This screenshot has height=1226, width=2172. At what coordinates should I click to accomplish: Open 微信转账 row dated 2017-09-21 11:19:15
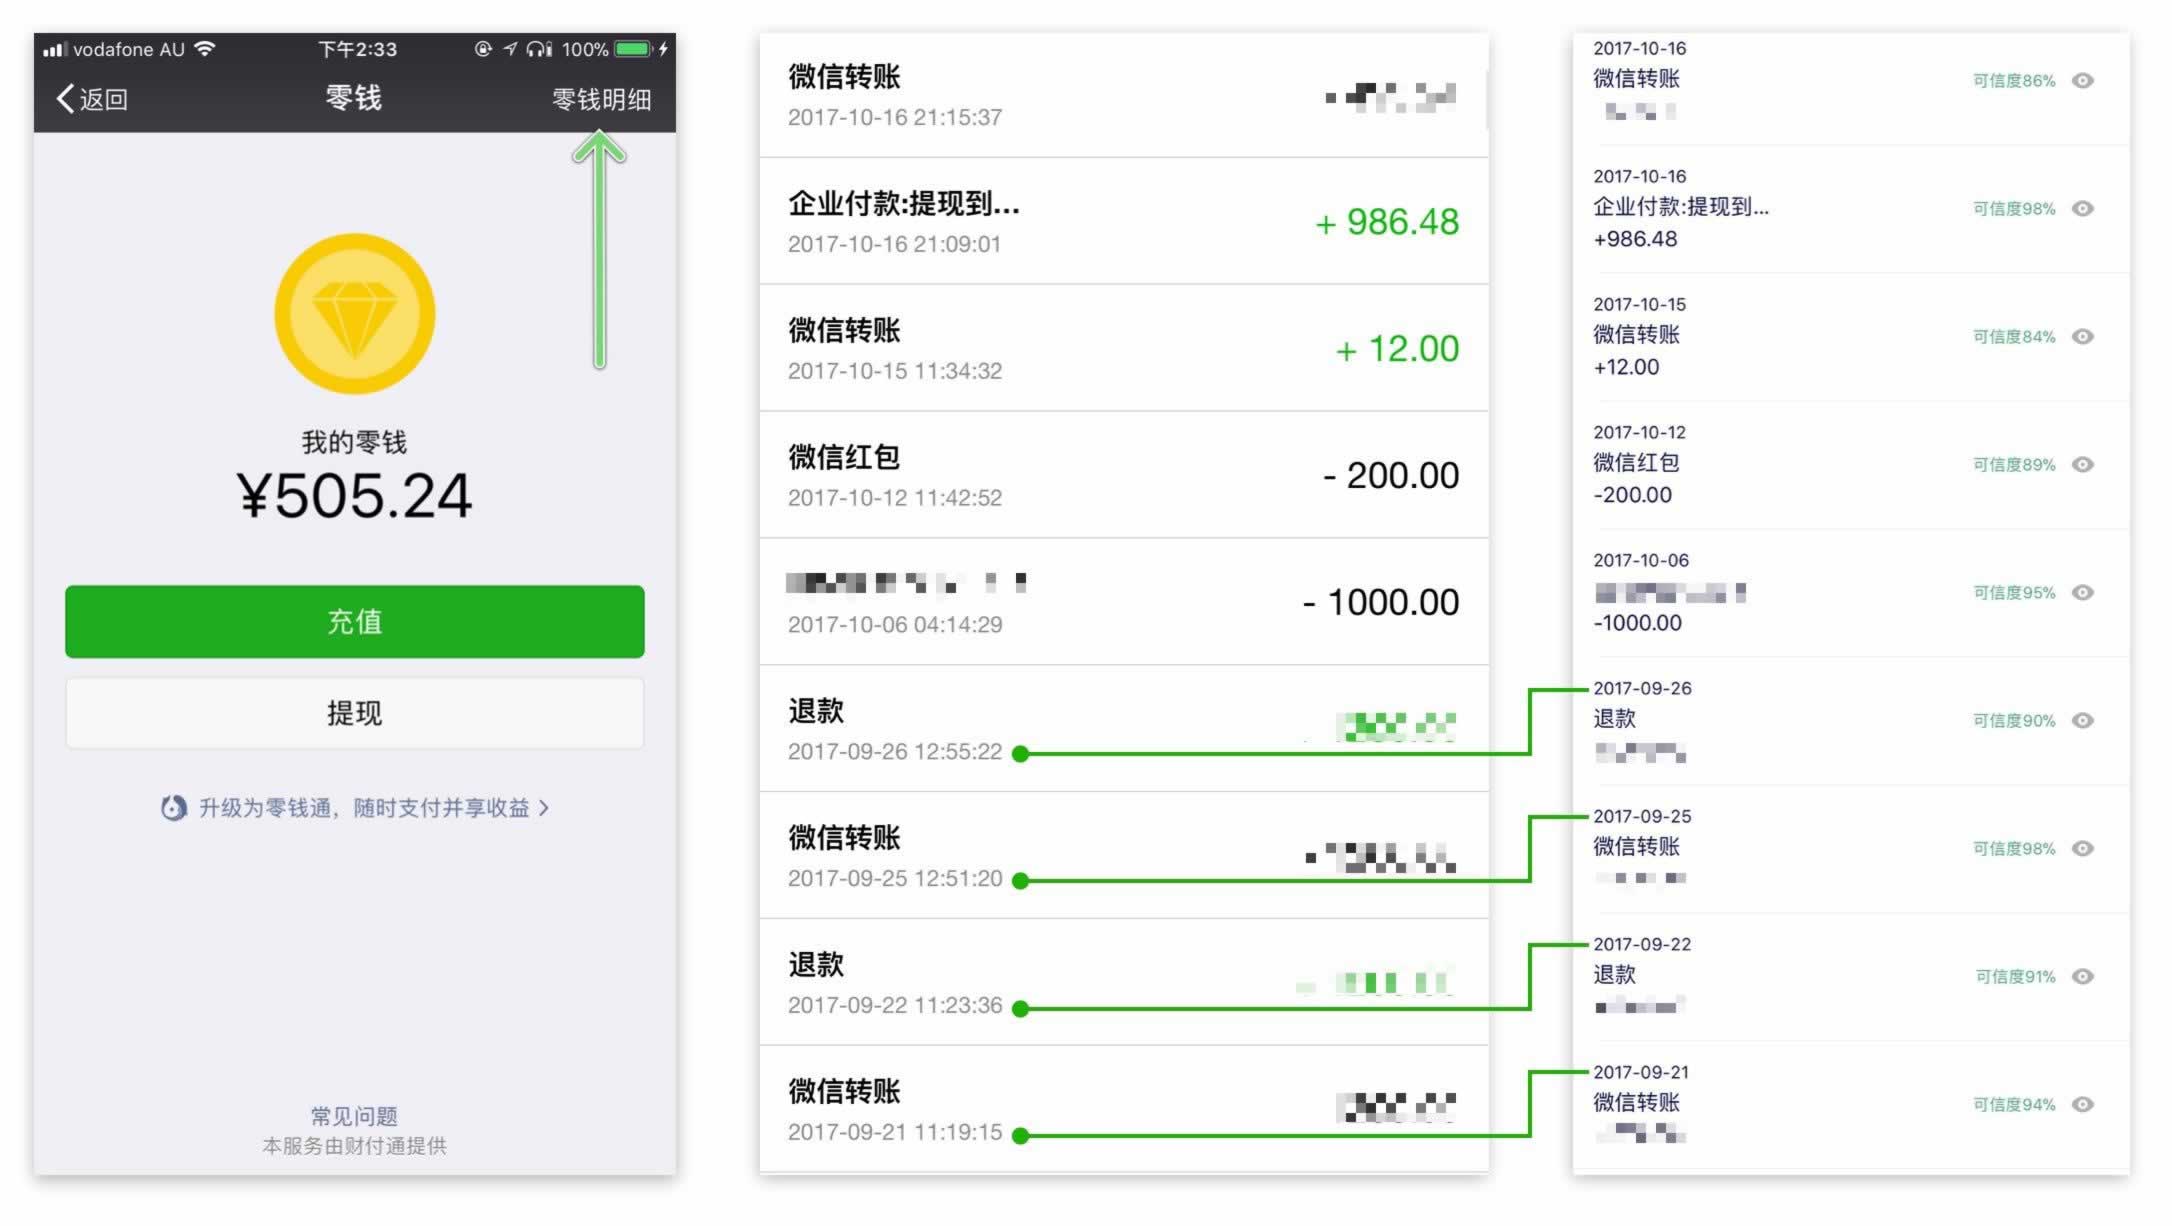tap(1123, 1109)
